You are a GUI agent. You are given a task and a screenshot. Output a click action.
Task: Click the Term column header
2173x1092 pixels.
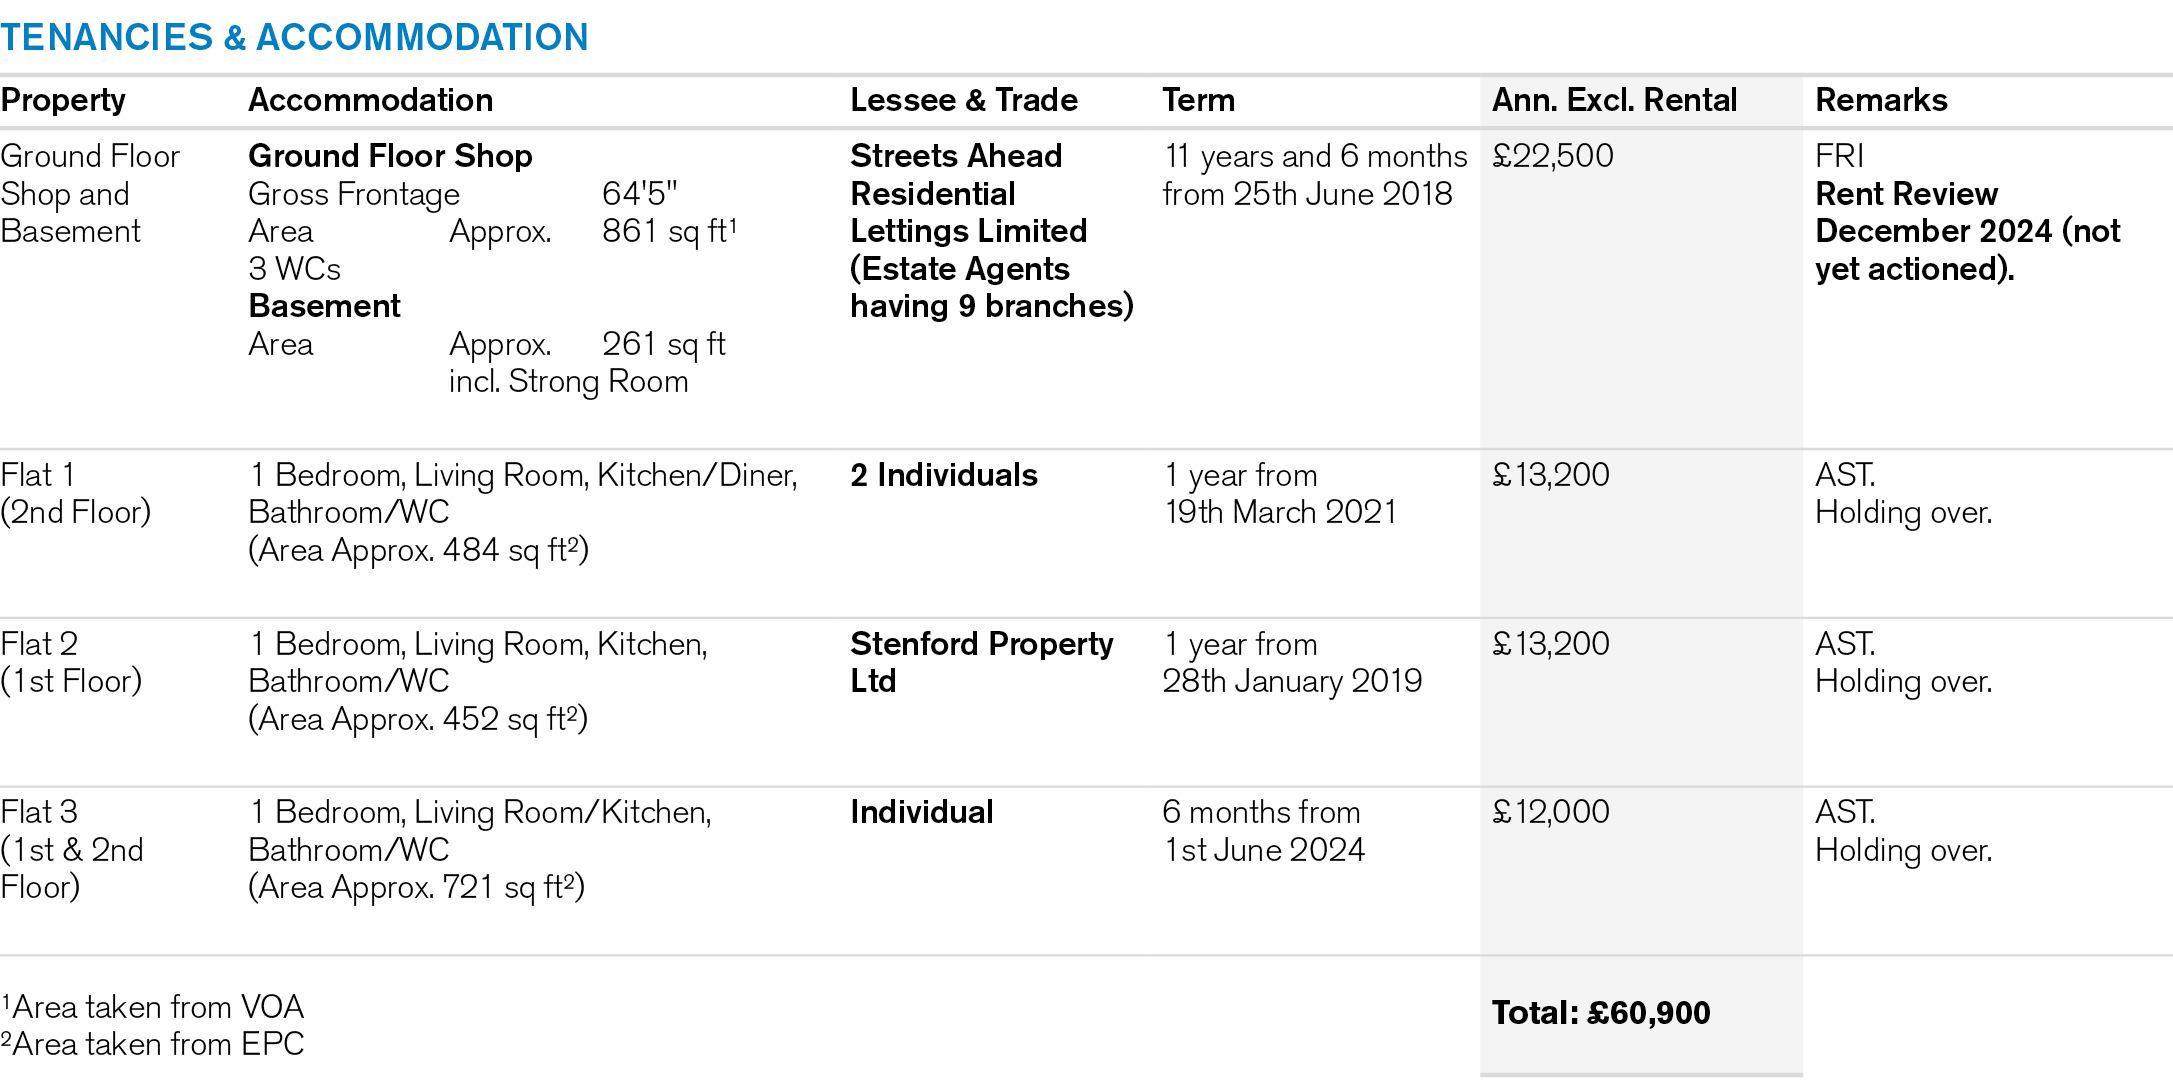1198,100
